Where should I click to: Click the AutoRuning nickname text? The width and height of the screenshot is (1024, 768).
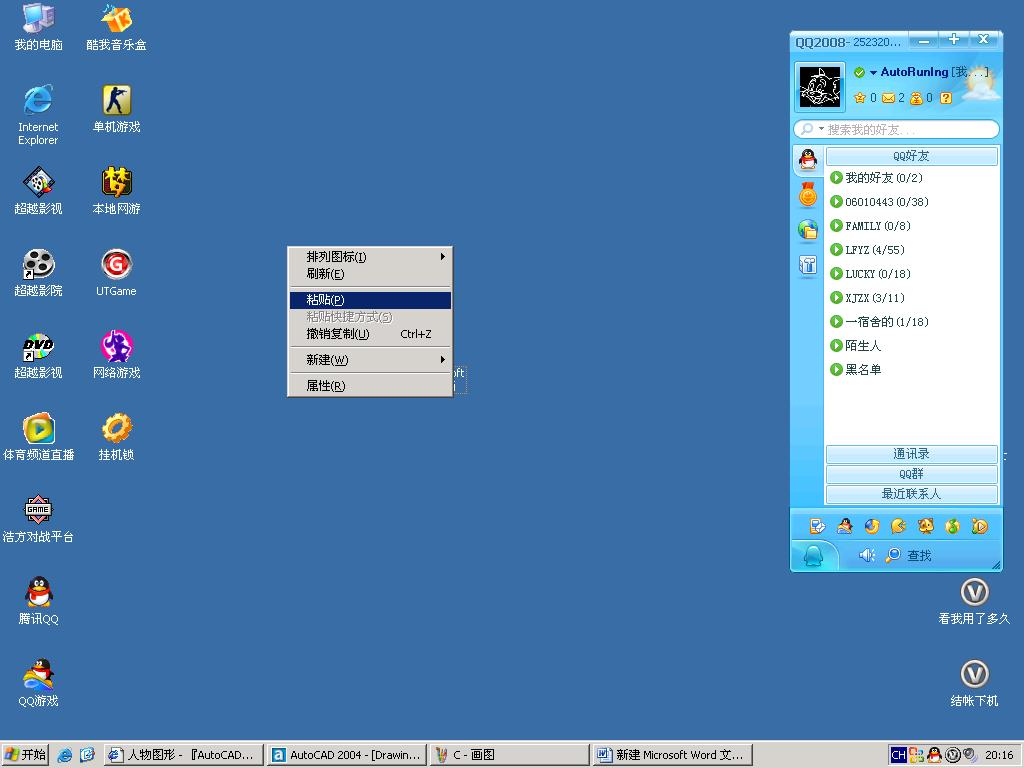(914, 72)
